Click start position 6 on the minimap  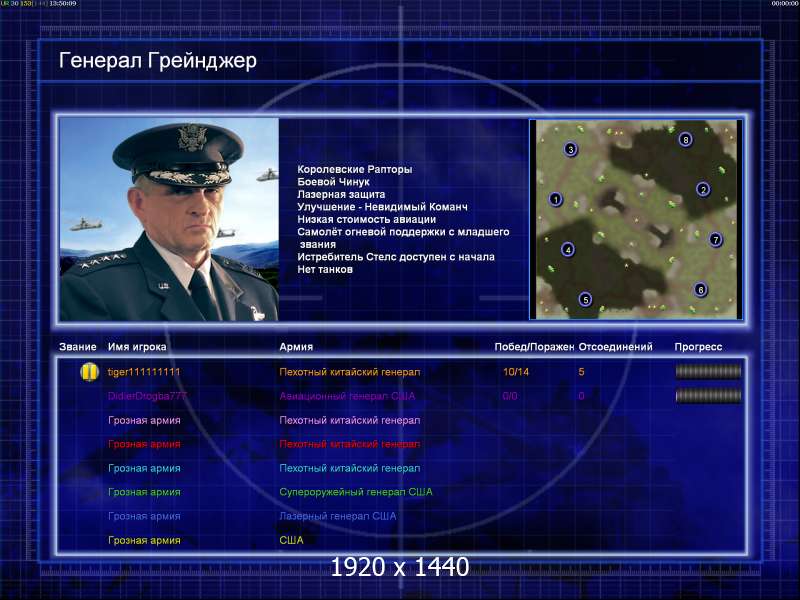(x=701, y=290)
